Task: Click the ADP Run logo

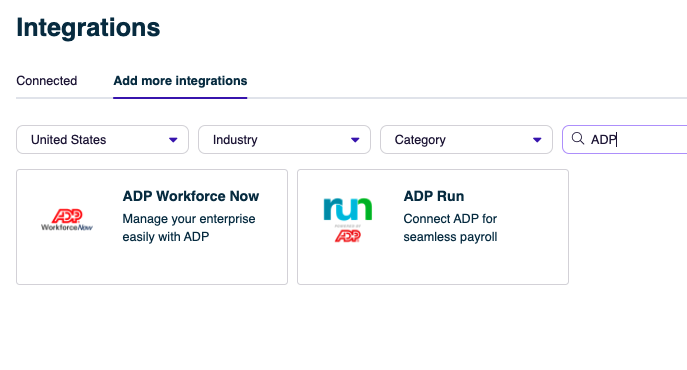Action: (348, 220)
